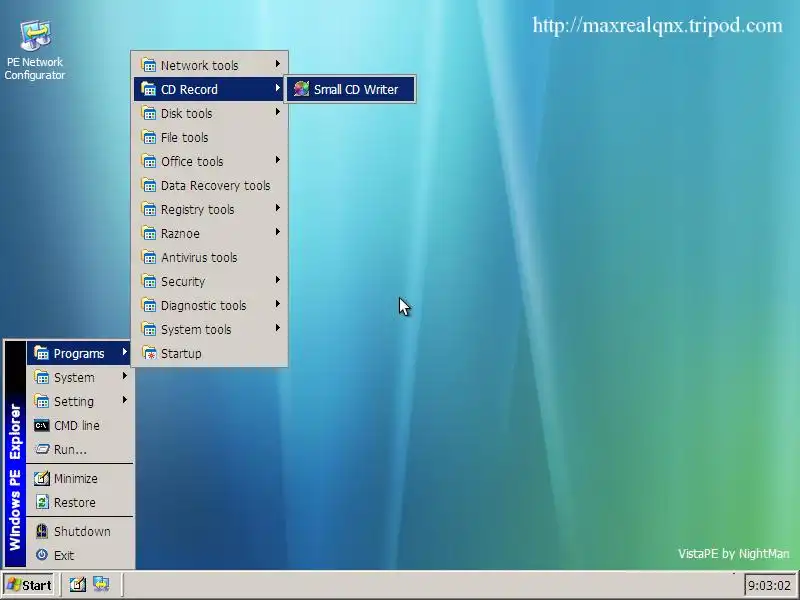Choose Antivirus tools from Programs menu
Image resolution: width=800 pixels, height=600 pixels.
point(209,257)
